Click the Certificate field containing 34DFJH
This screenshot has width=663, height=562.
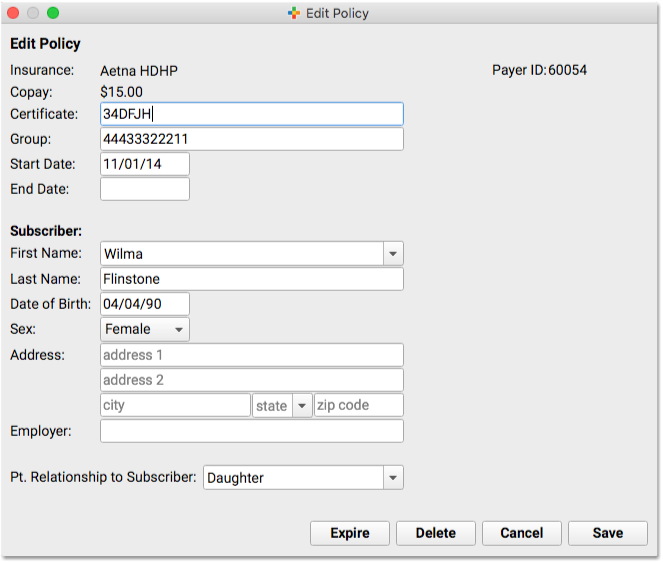click(x=252, y=114)
